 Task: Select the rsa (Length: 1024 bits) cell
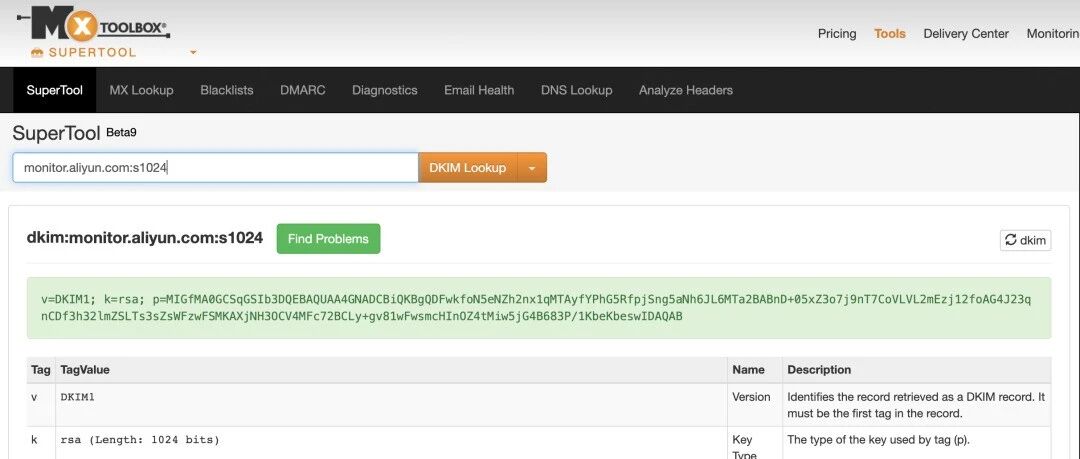[391, 442]
